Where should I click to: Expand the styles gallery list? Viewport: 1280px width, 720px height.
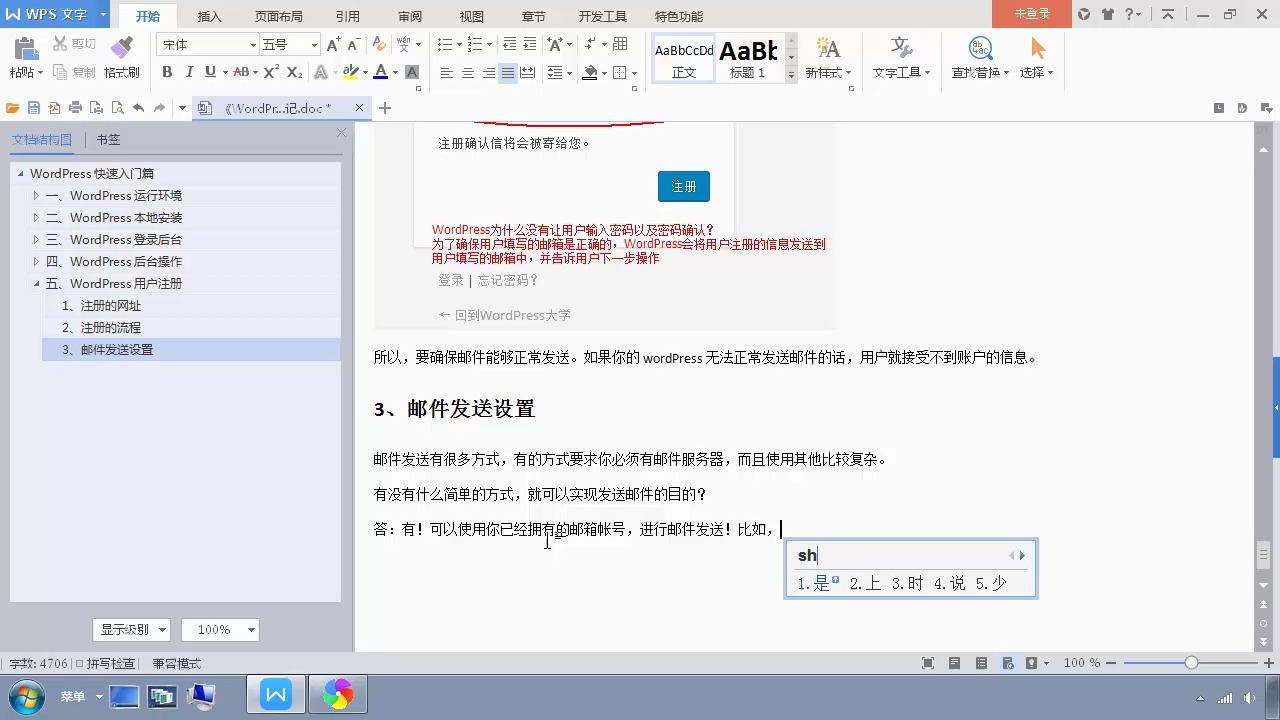pos(791,73)
